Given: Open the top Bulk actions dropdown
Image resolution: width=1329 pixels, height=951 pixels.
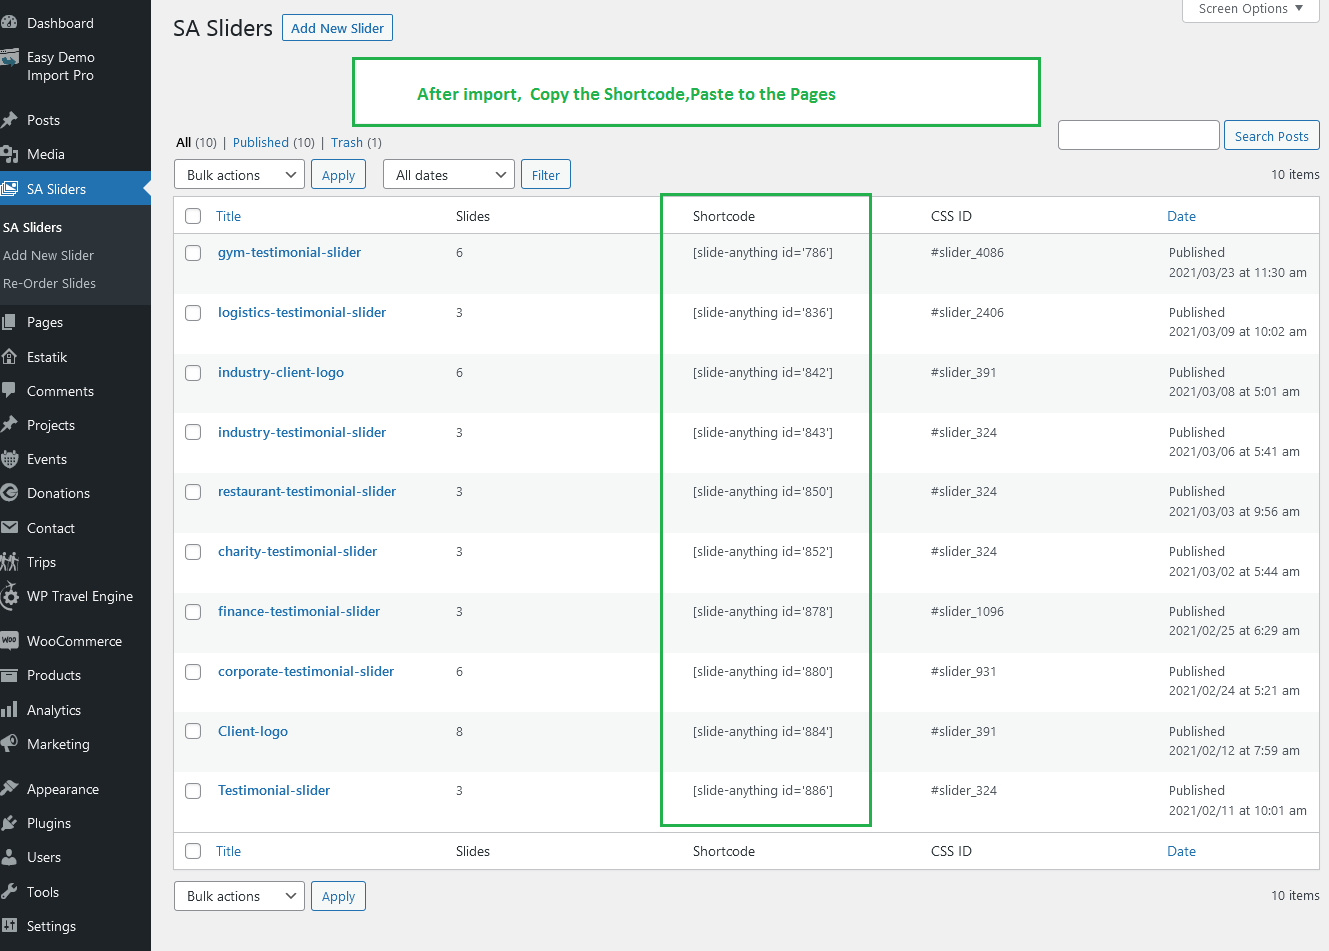Looking at the screenshot, I should [239, 175].
